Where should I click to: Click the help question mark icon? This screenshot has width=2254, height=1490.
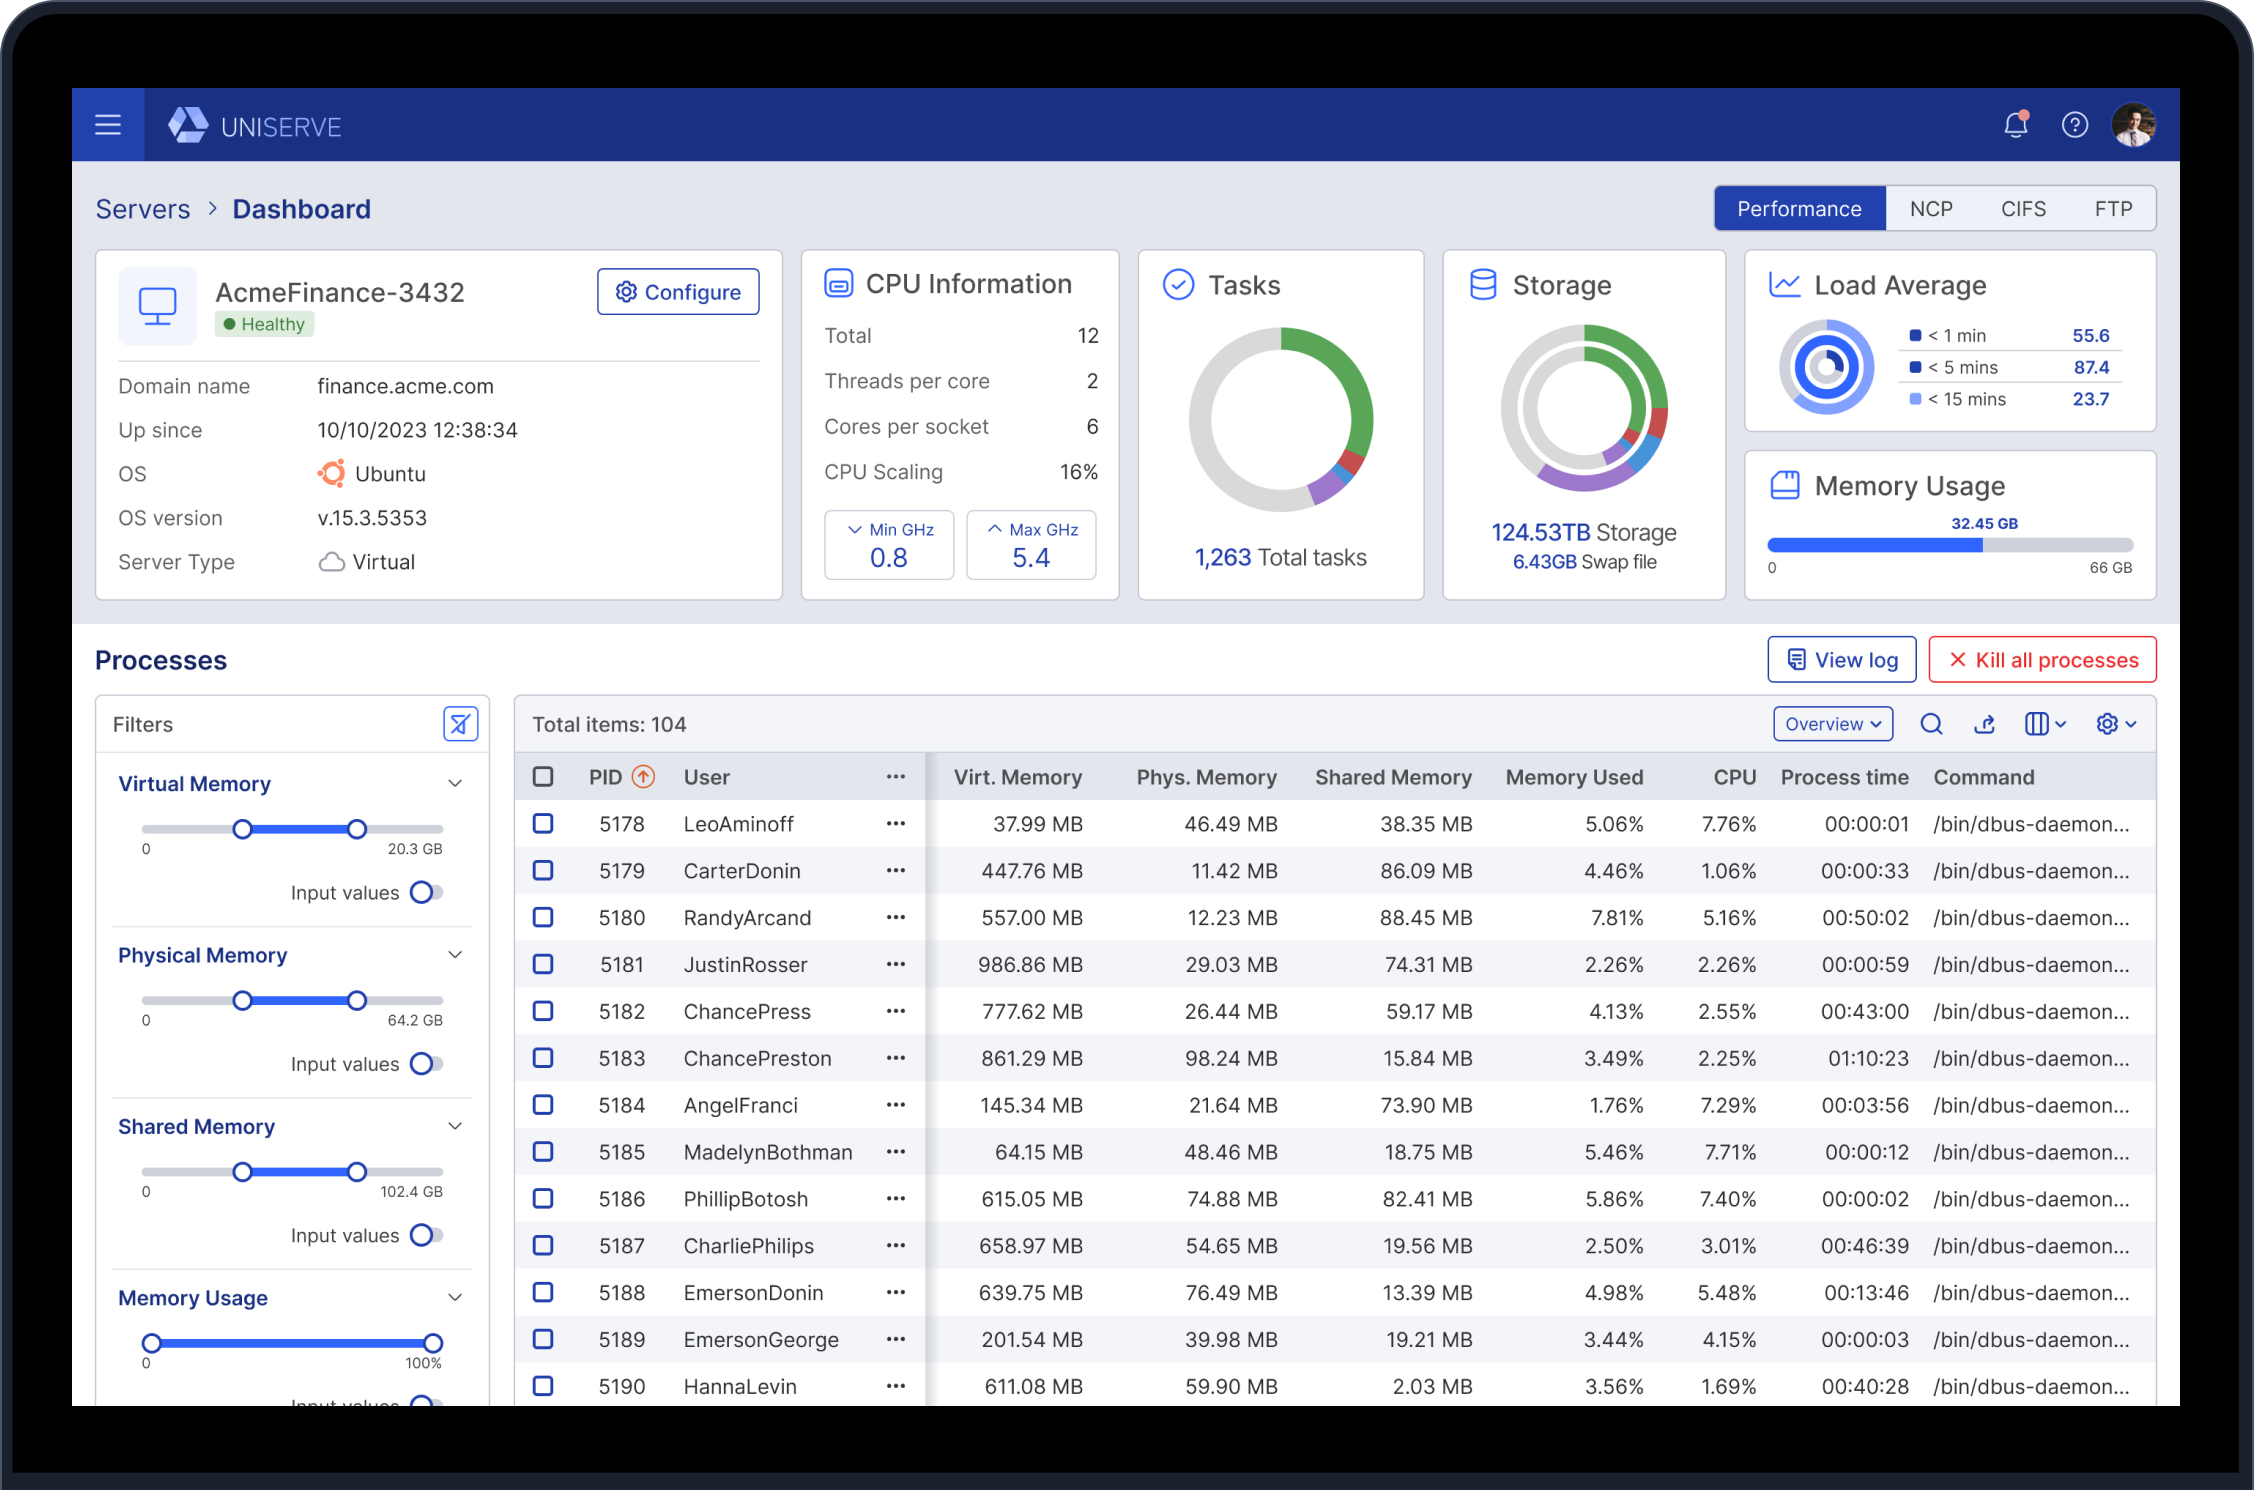2075,125
